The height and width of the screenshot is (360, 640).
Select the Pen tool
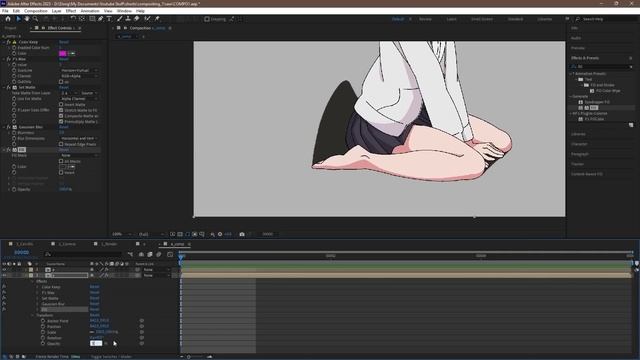[100, 19]
